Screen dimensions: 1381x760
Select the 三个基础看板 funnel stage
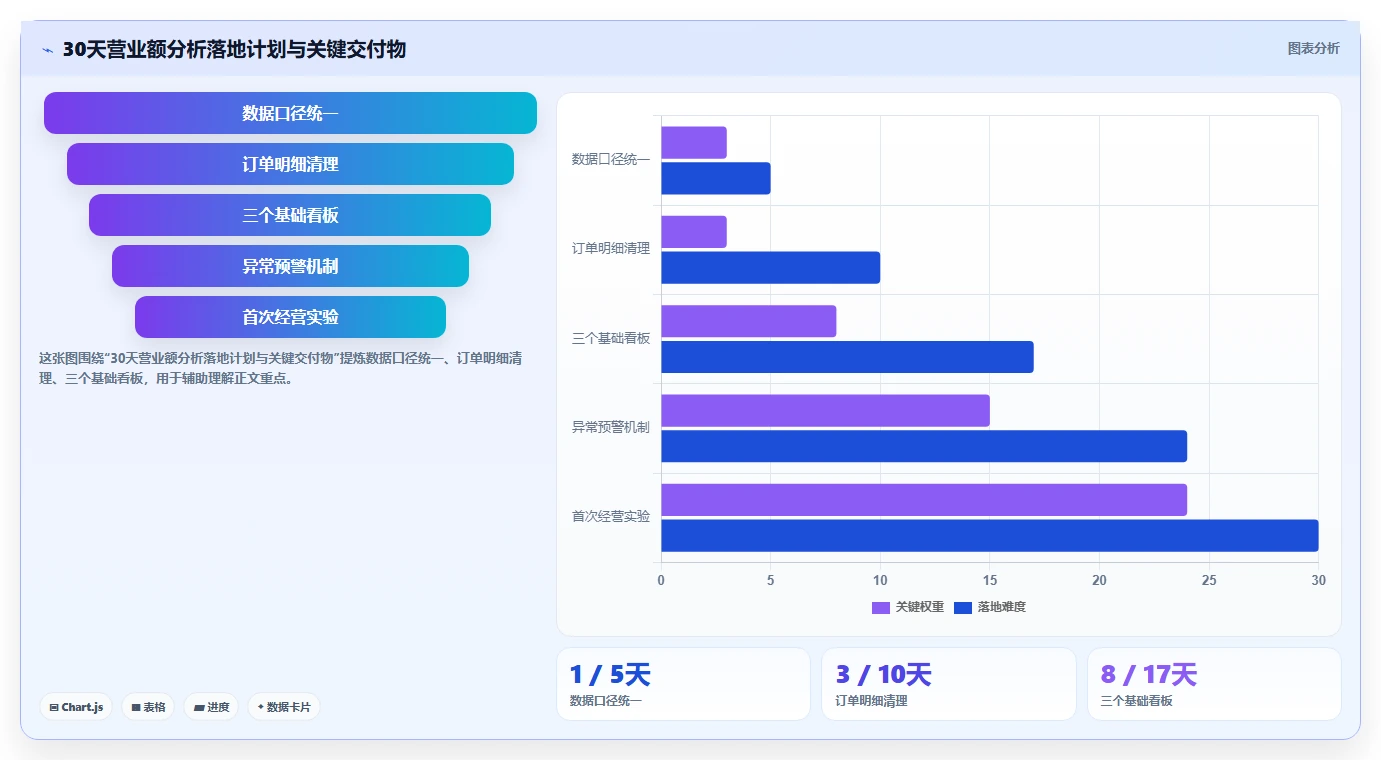290,215
